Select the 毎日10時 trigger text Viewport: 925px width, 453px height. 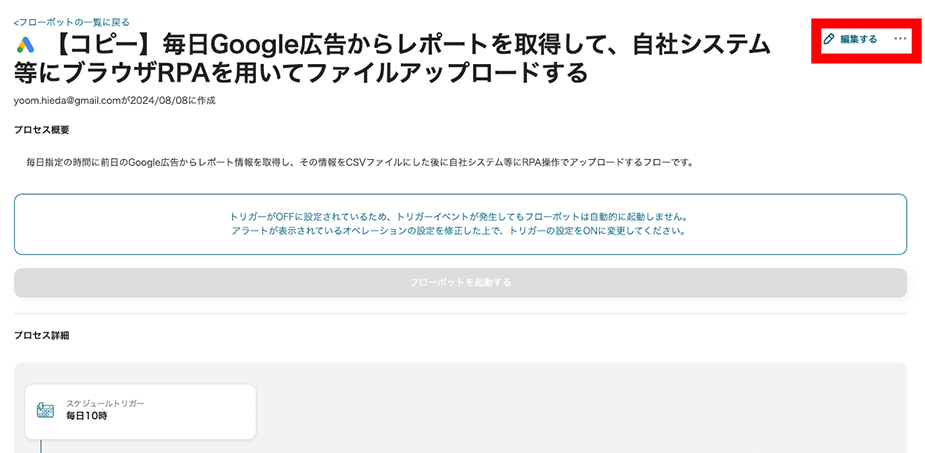pyautogui.click(x=87, y=416)
